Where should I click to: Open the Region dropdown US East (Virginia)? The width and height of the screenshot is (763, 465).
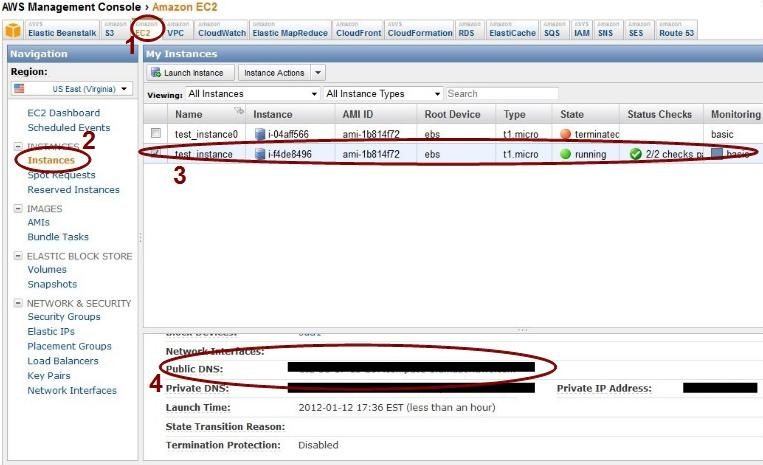pyautogui.click(x=72, y=89)
